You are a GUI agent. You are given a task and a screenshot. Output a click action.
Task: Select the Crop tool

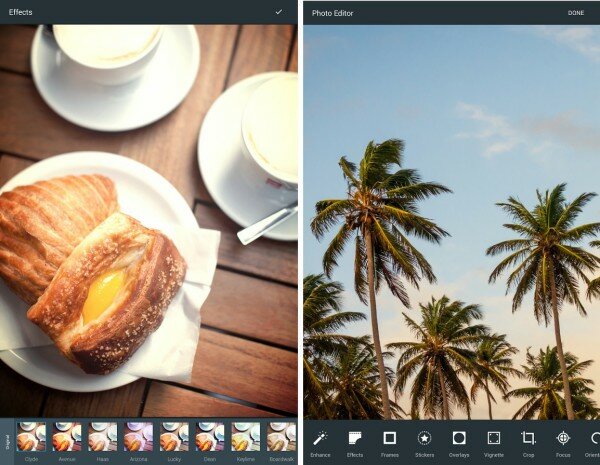(x=528, y=438)
